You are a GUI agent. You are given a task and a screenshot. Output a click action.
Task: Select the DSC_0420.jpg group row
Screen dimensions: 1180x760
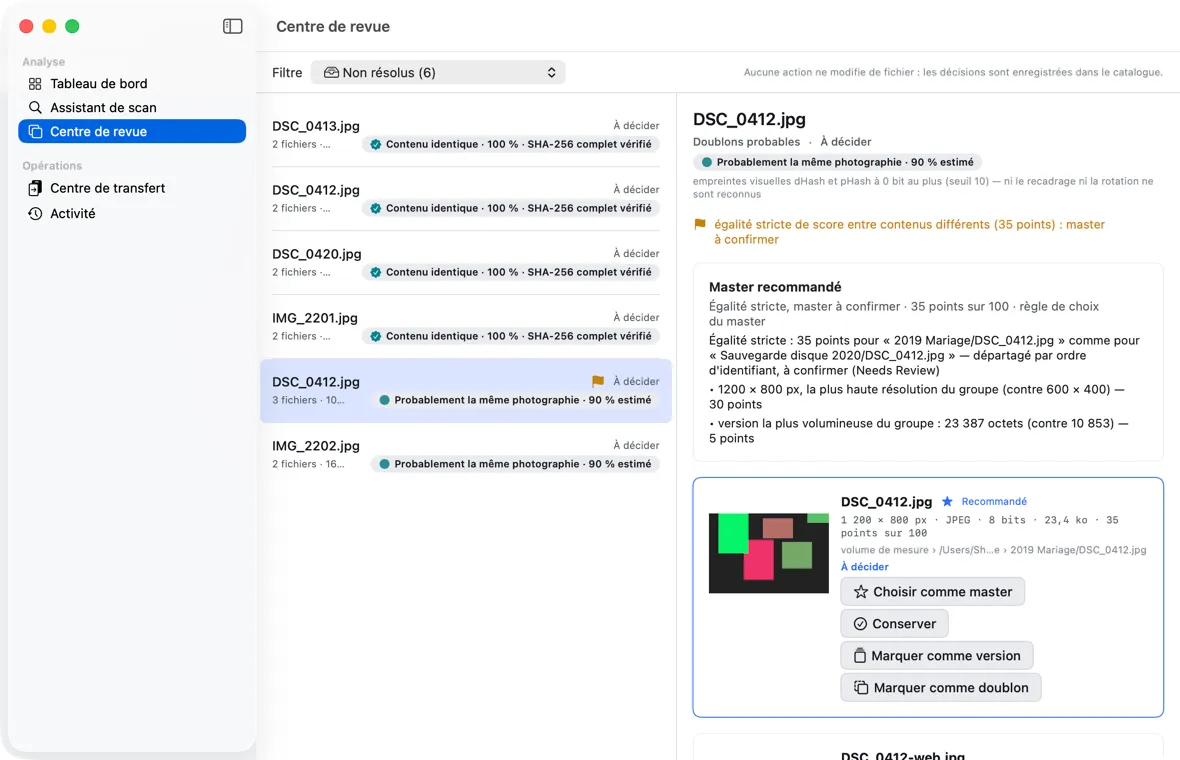[466, 263]
